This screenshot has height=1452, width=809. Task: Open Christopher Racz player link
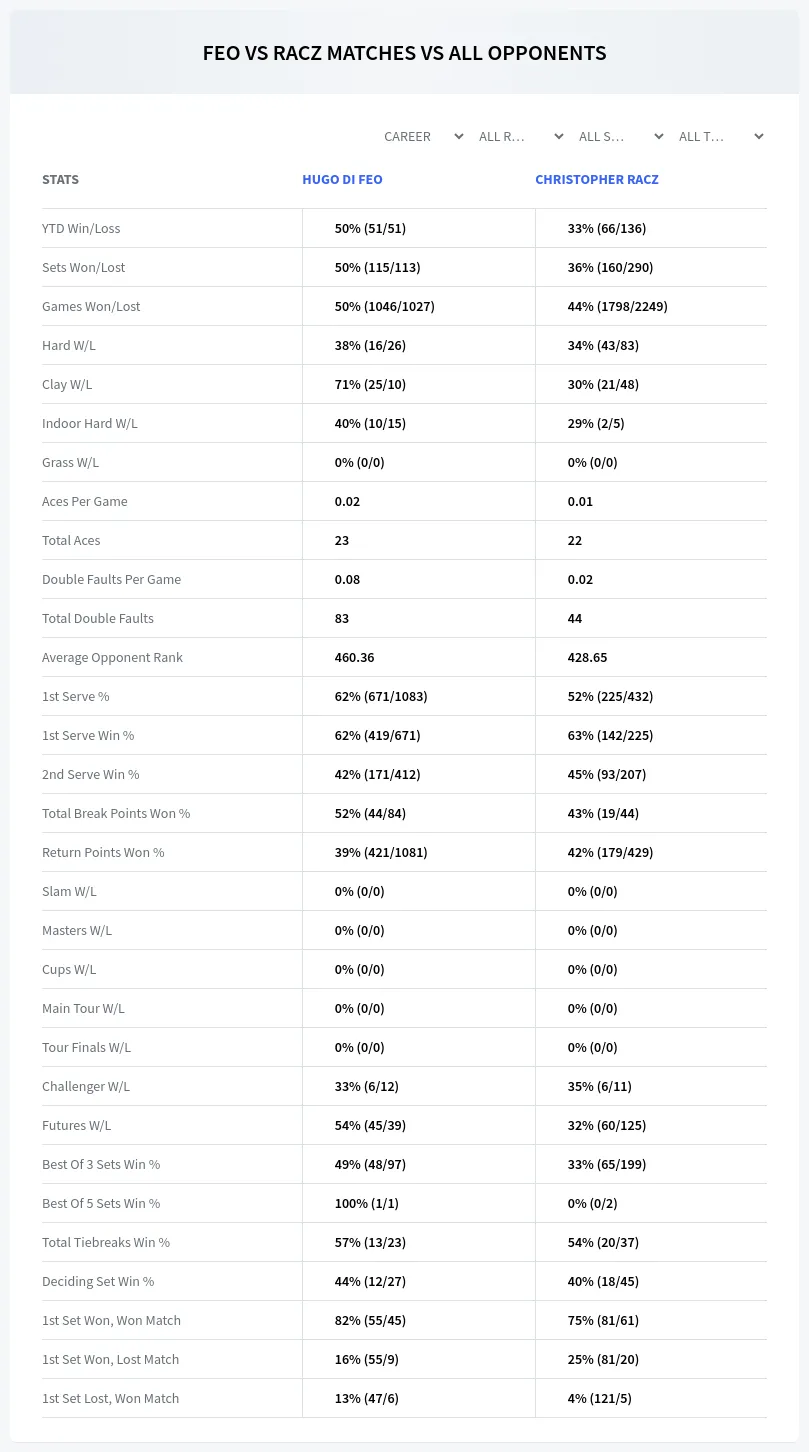click(597, 180)
